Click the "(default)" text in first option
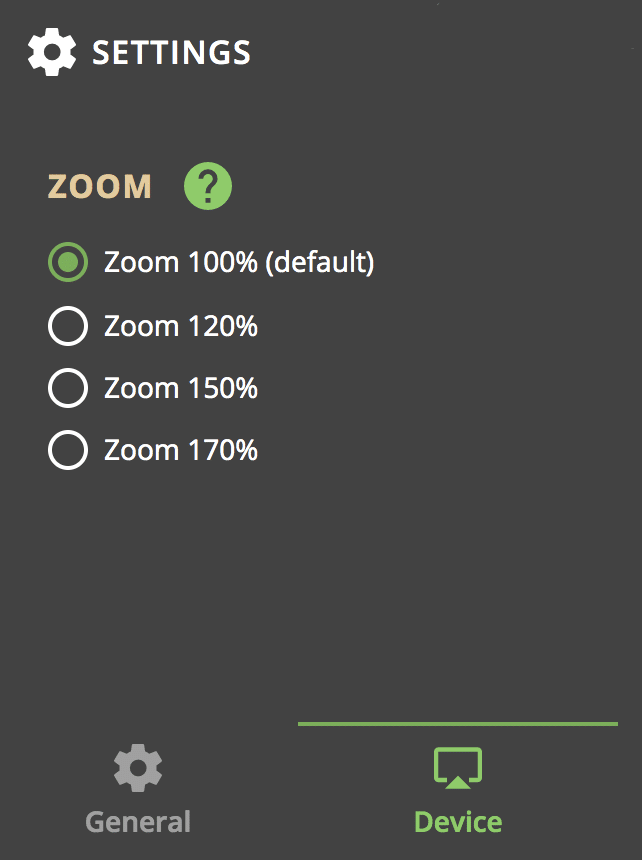 [320, 262]
